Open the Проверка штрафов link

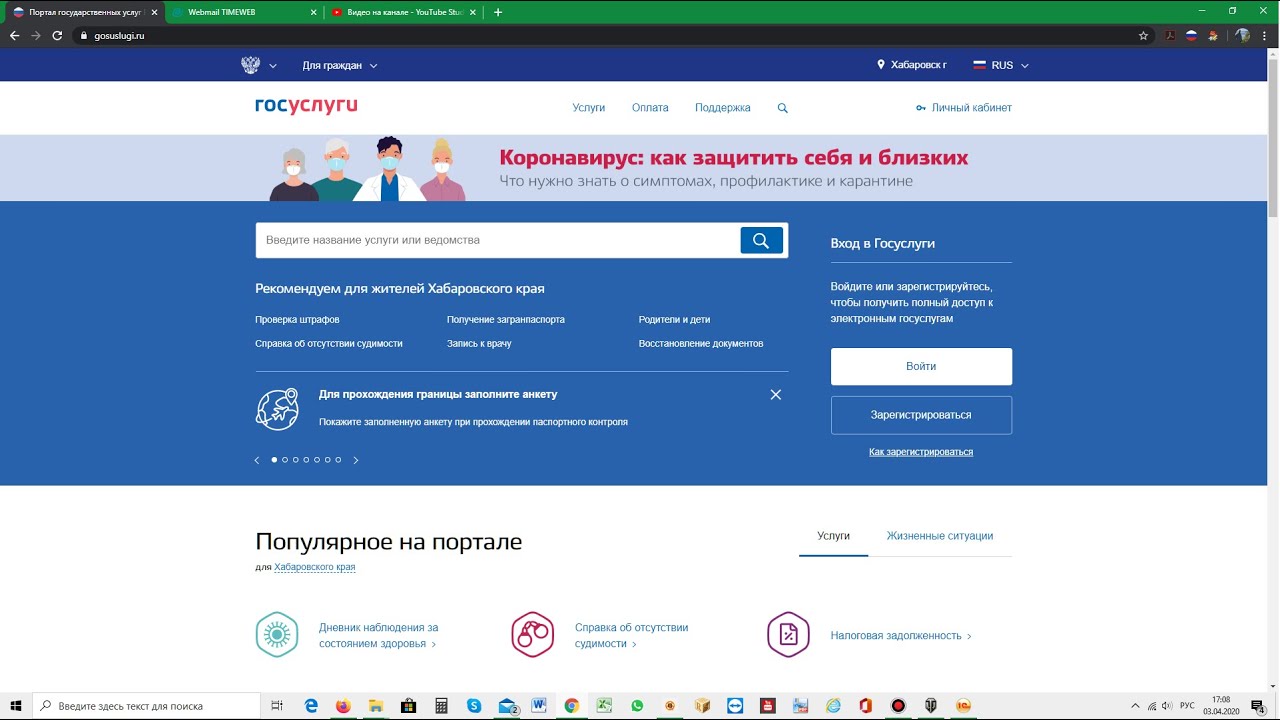297,320
